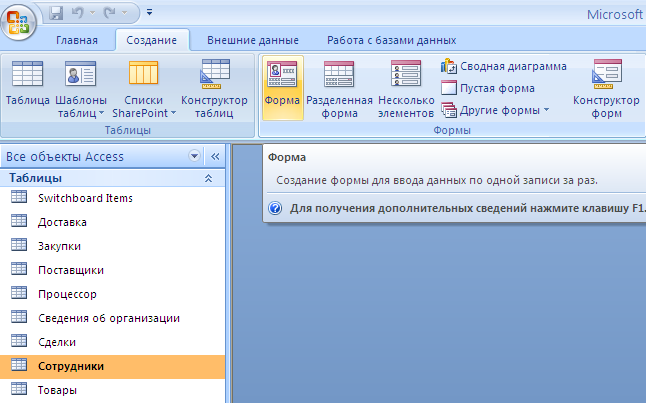This screenshot has height=403, width=646.
Task: Click the Таблицы ribbon group label
Action: 127,130
